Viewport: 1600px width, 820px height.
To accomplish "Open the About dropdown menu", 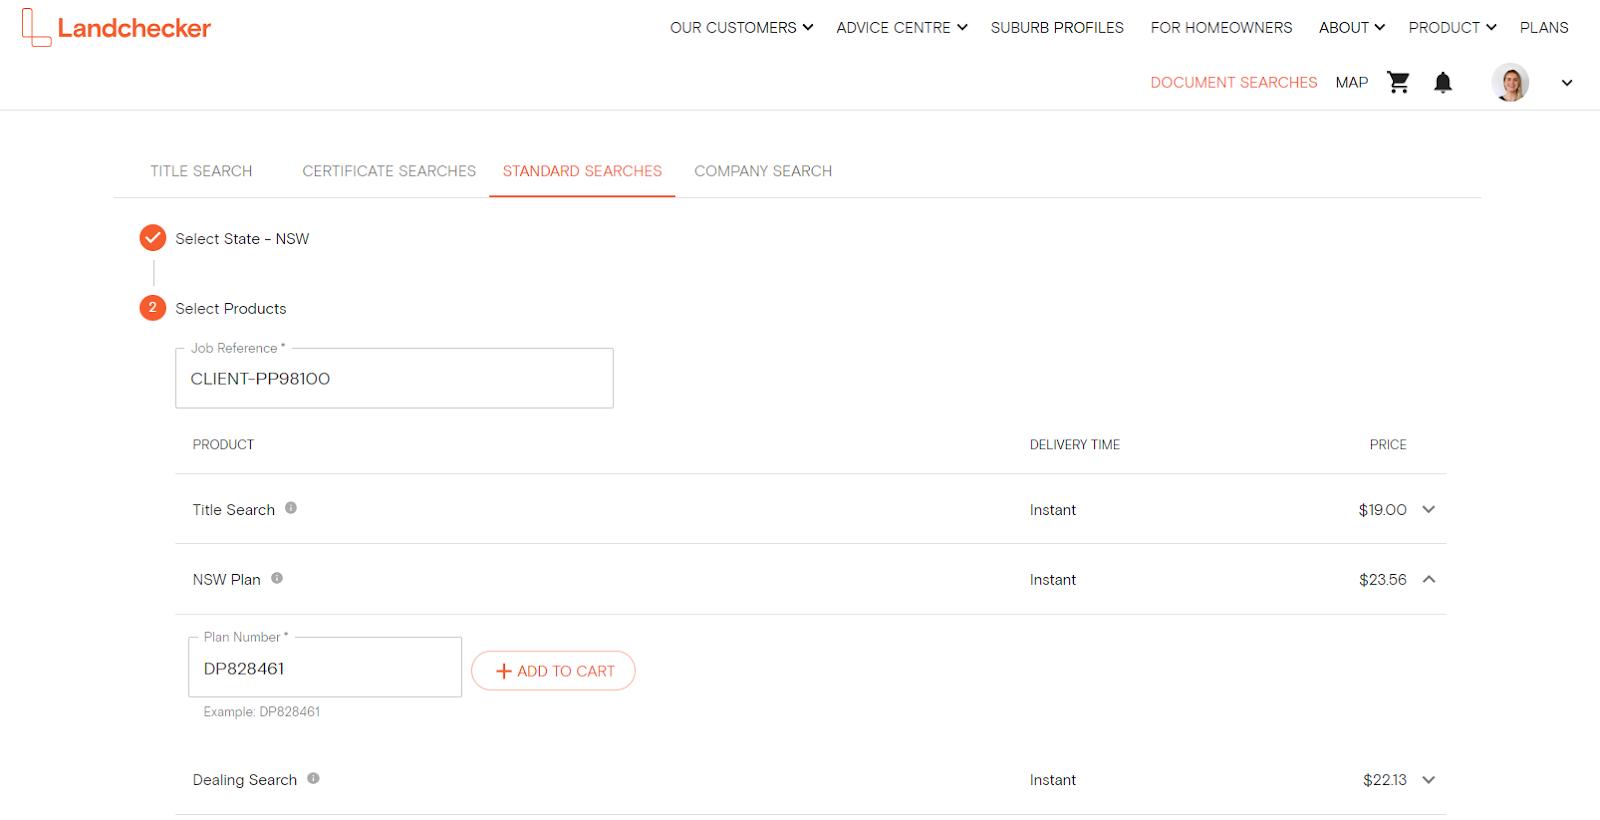I will tap(1352, 28).
